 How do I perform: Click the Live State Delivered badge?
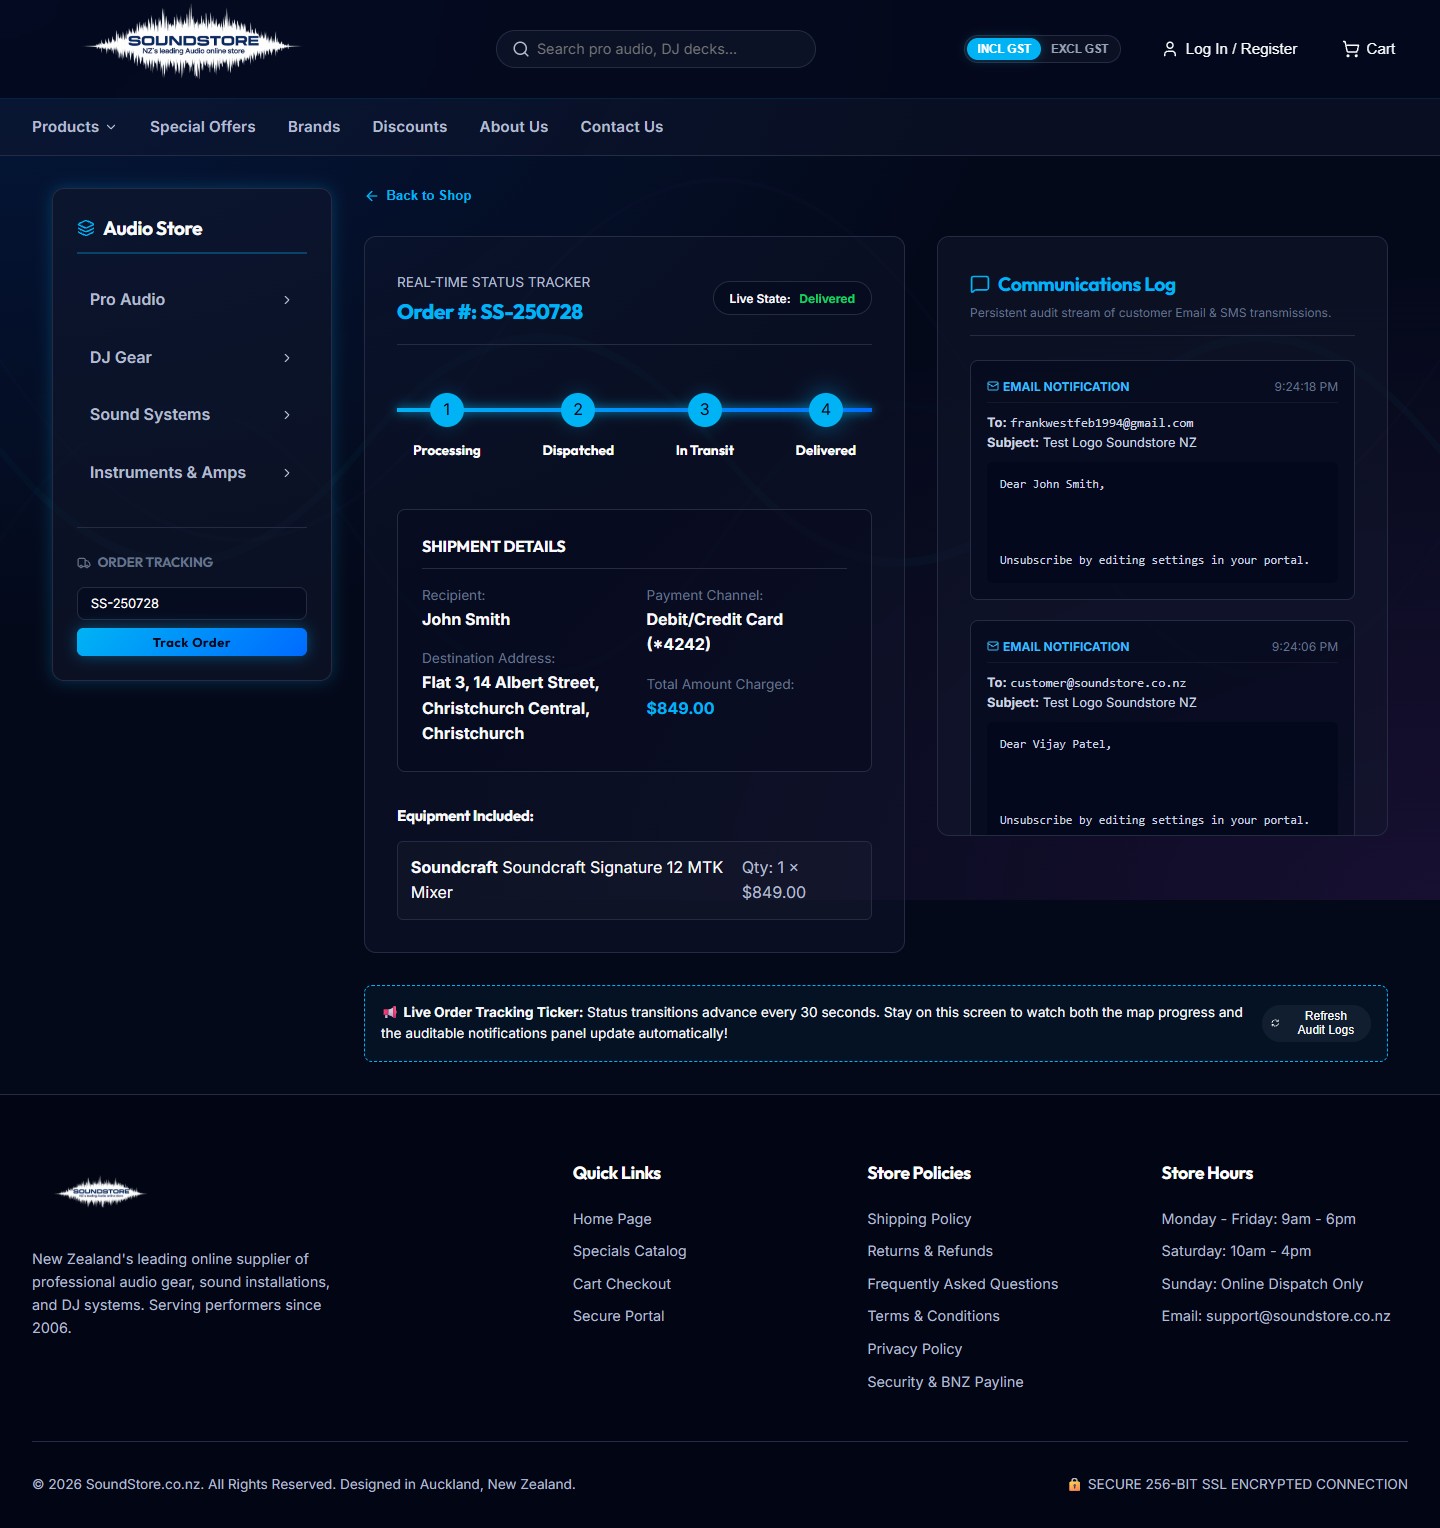(792, 299)
